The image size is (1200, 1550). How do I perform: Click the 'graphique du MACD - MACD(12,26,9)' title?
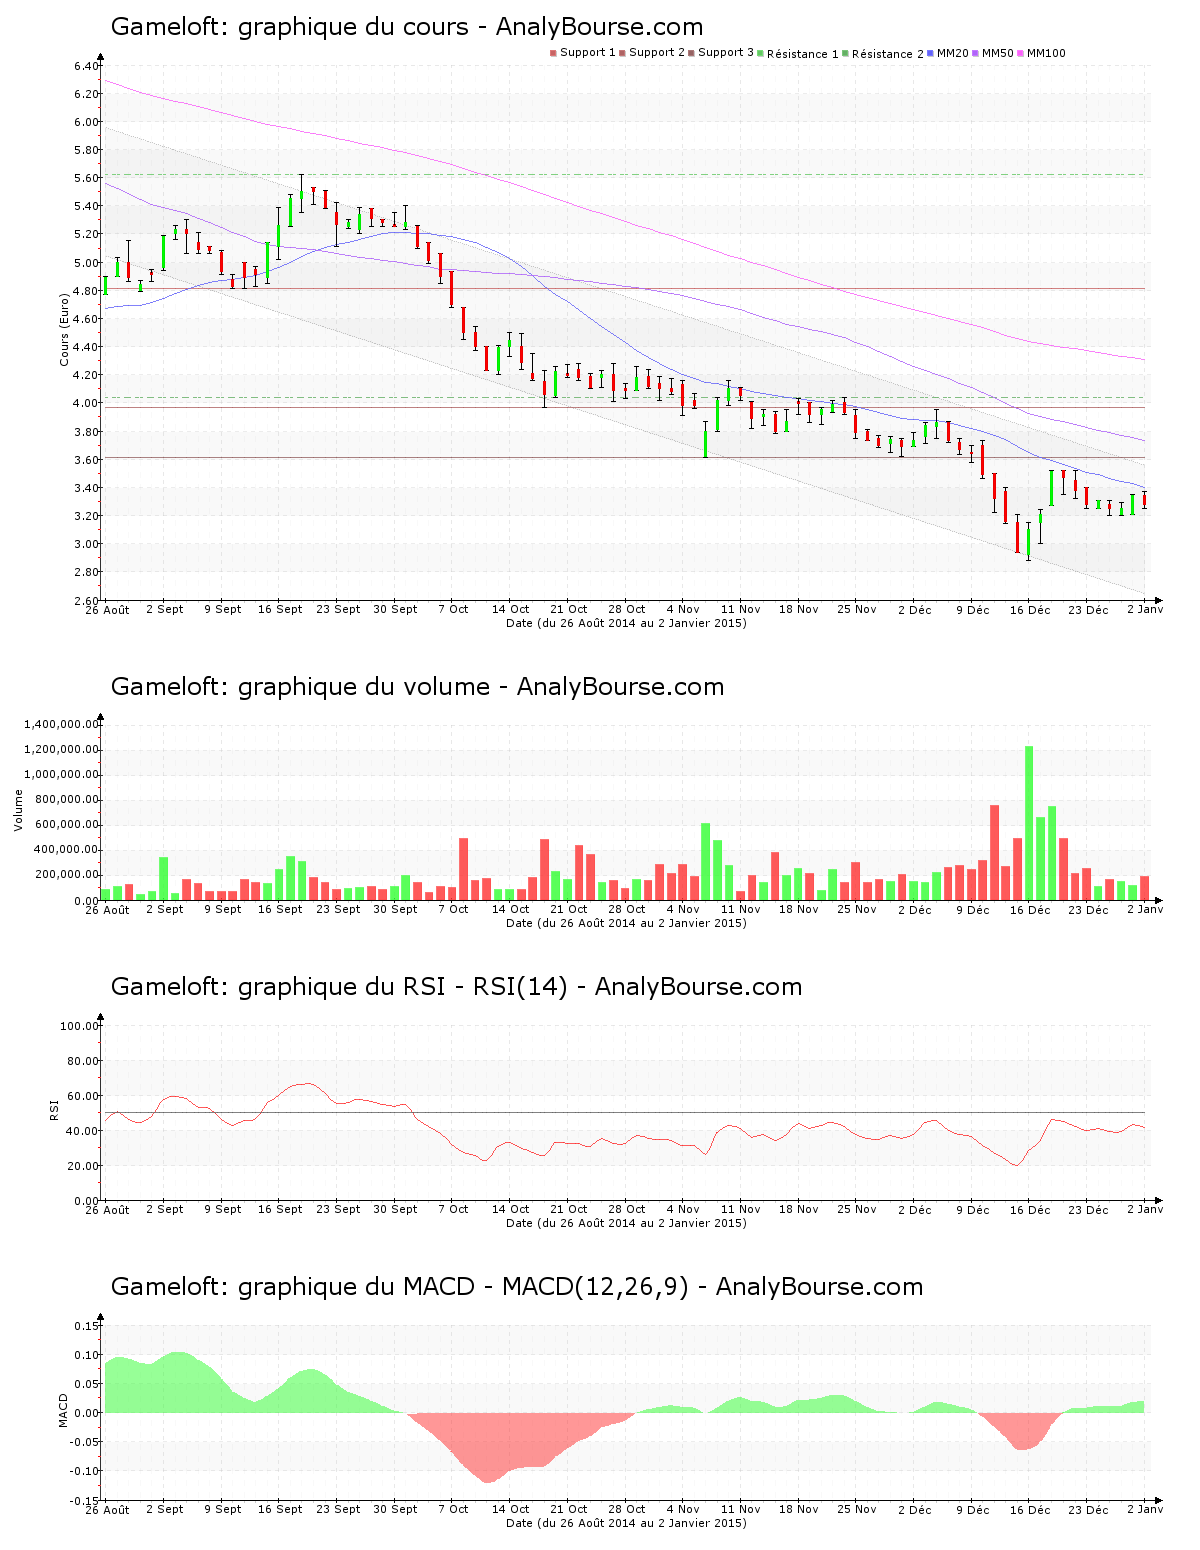pyautogui.click(x=463, y=1287)
